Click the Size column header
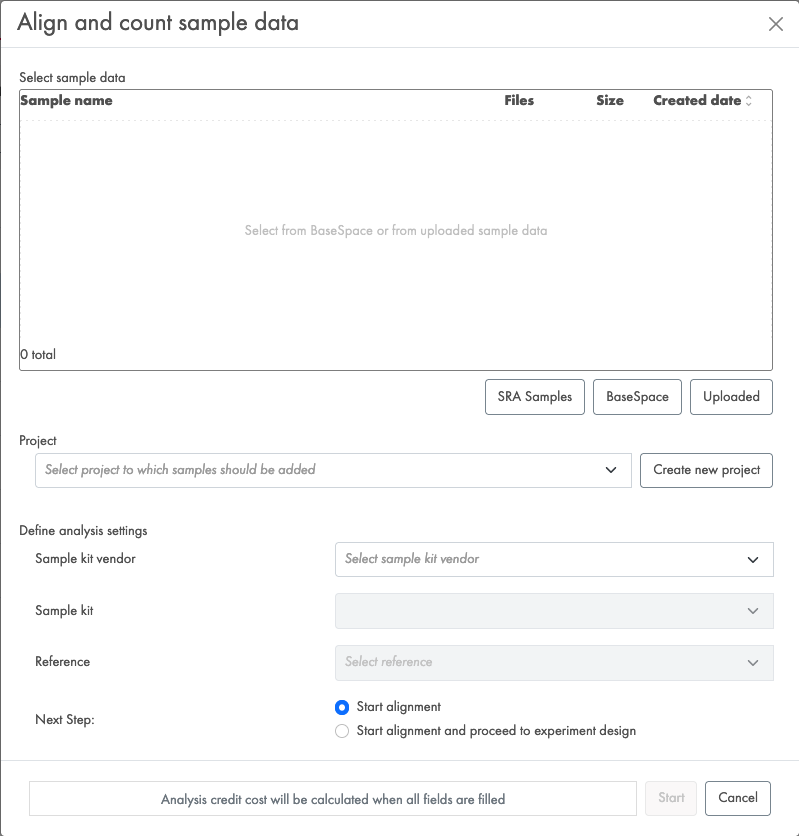The width and height of the screenshot is (799, 836). (x=610, y=100)
